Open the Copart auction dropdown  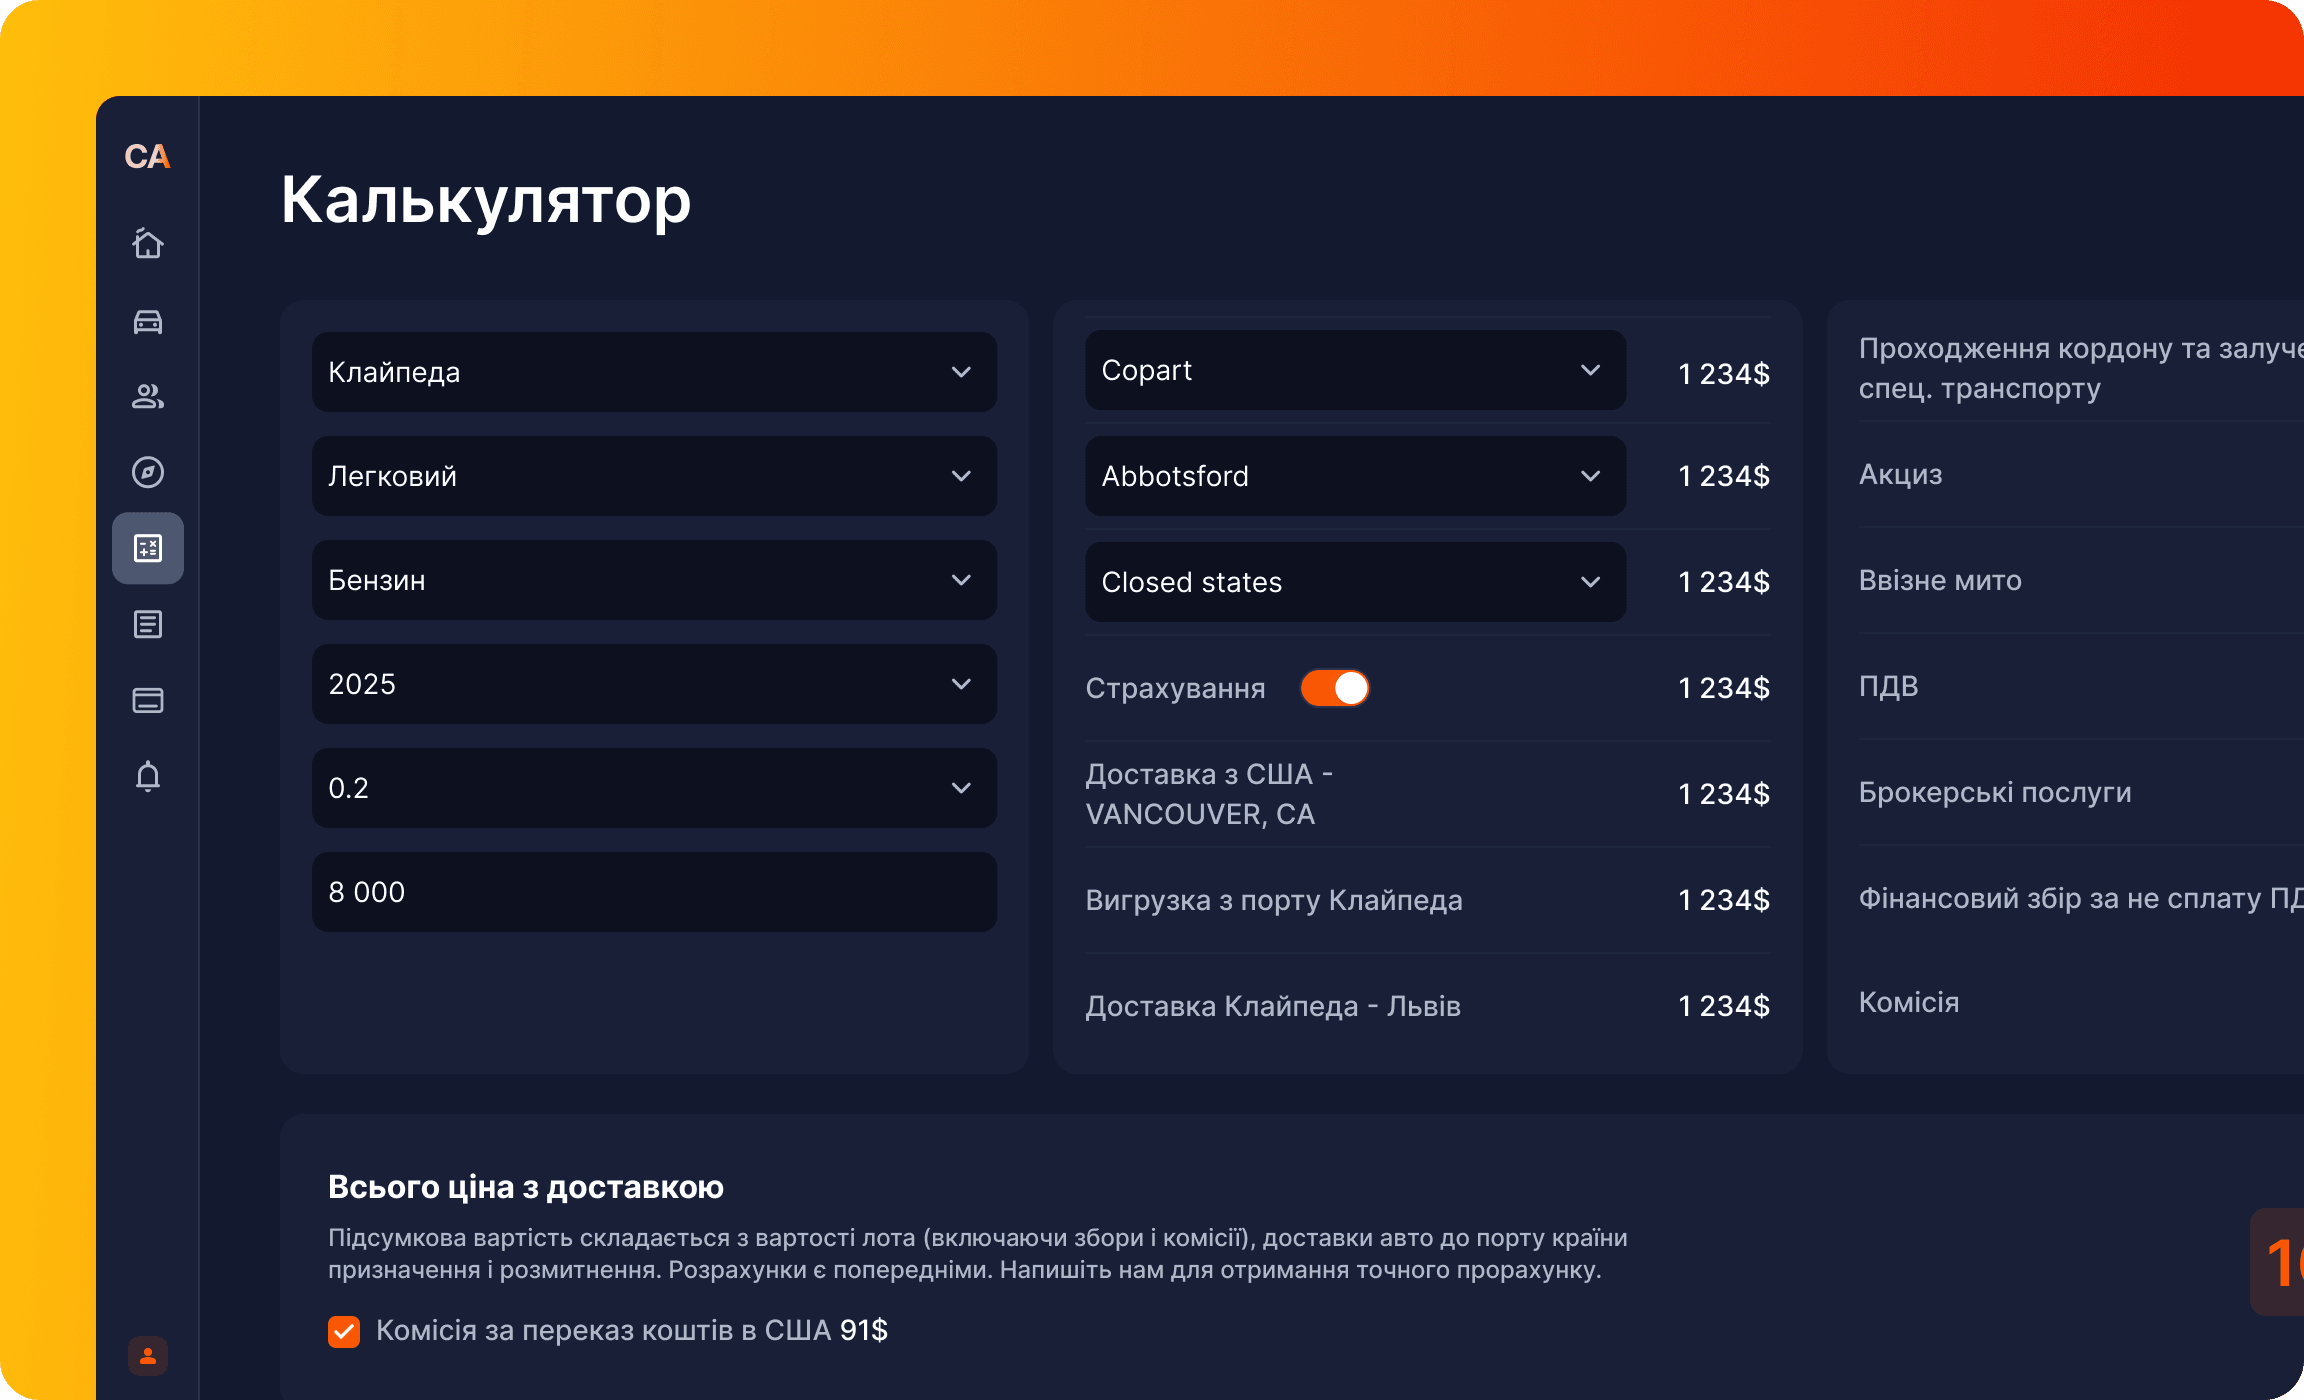click(x=1355, y=370)
